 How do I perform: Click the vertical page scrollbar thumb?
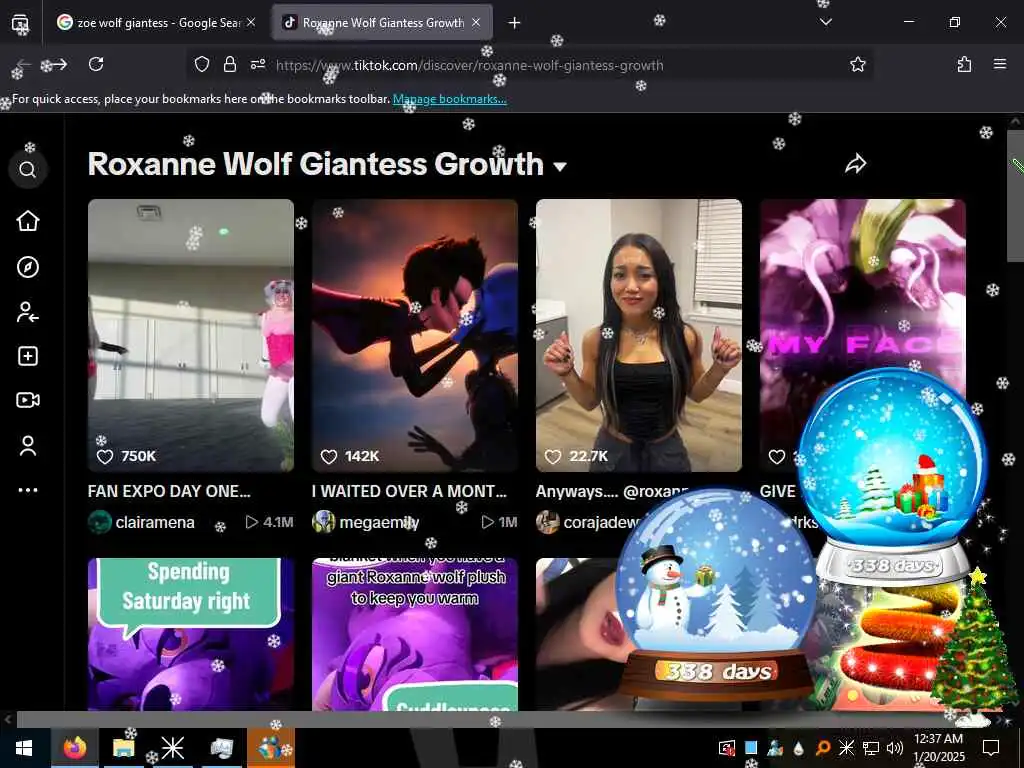coord(1016,196)
